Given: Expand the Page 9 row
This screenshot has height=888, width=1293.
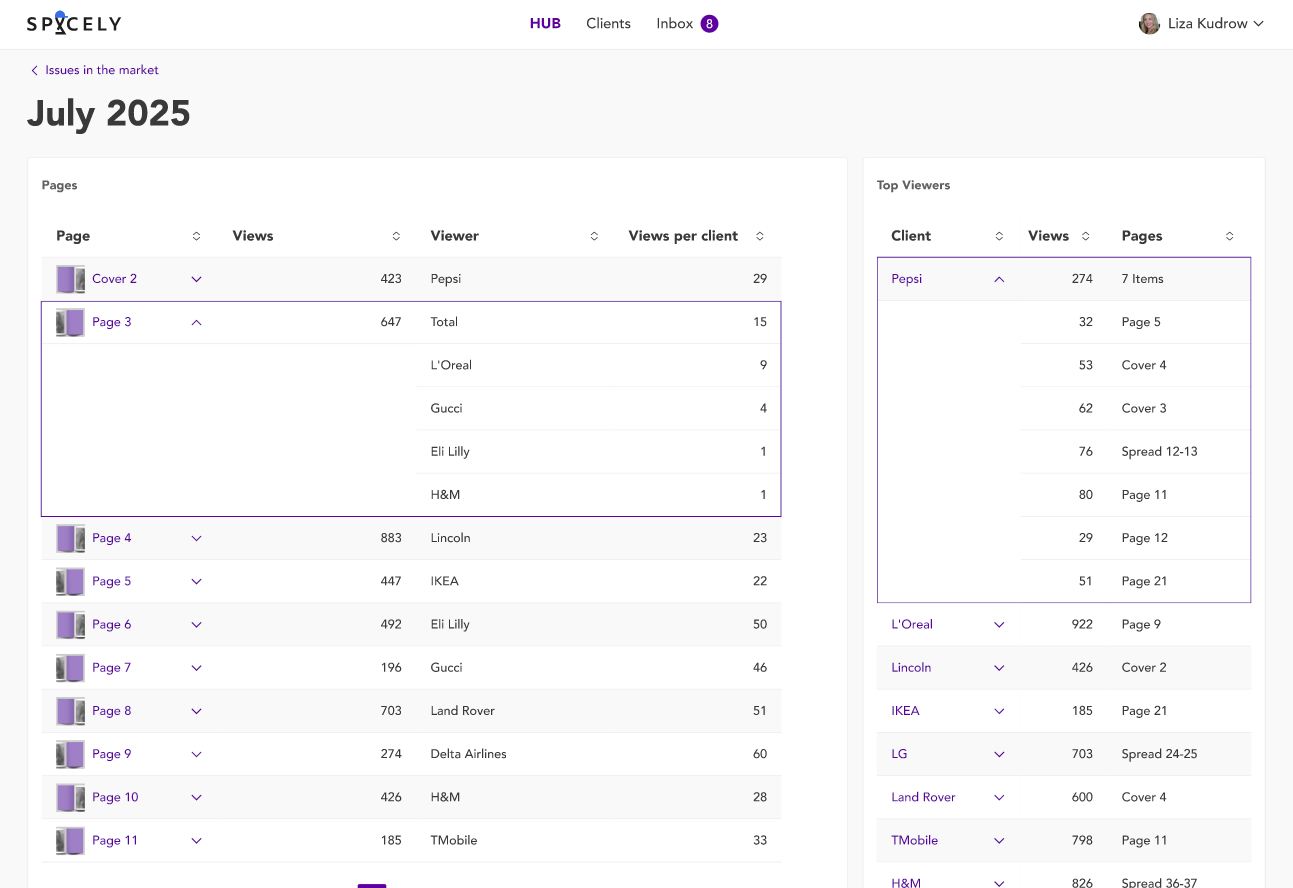Looking at the screenshot, I should pos(196,754).
